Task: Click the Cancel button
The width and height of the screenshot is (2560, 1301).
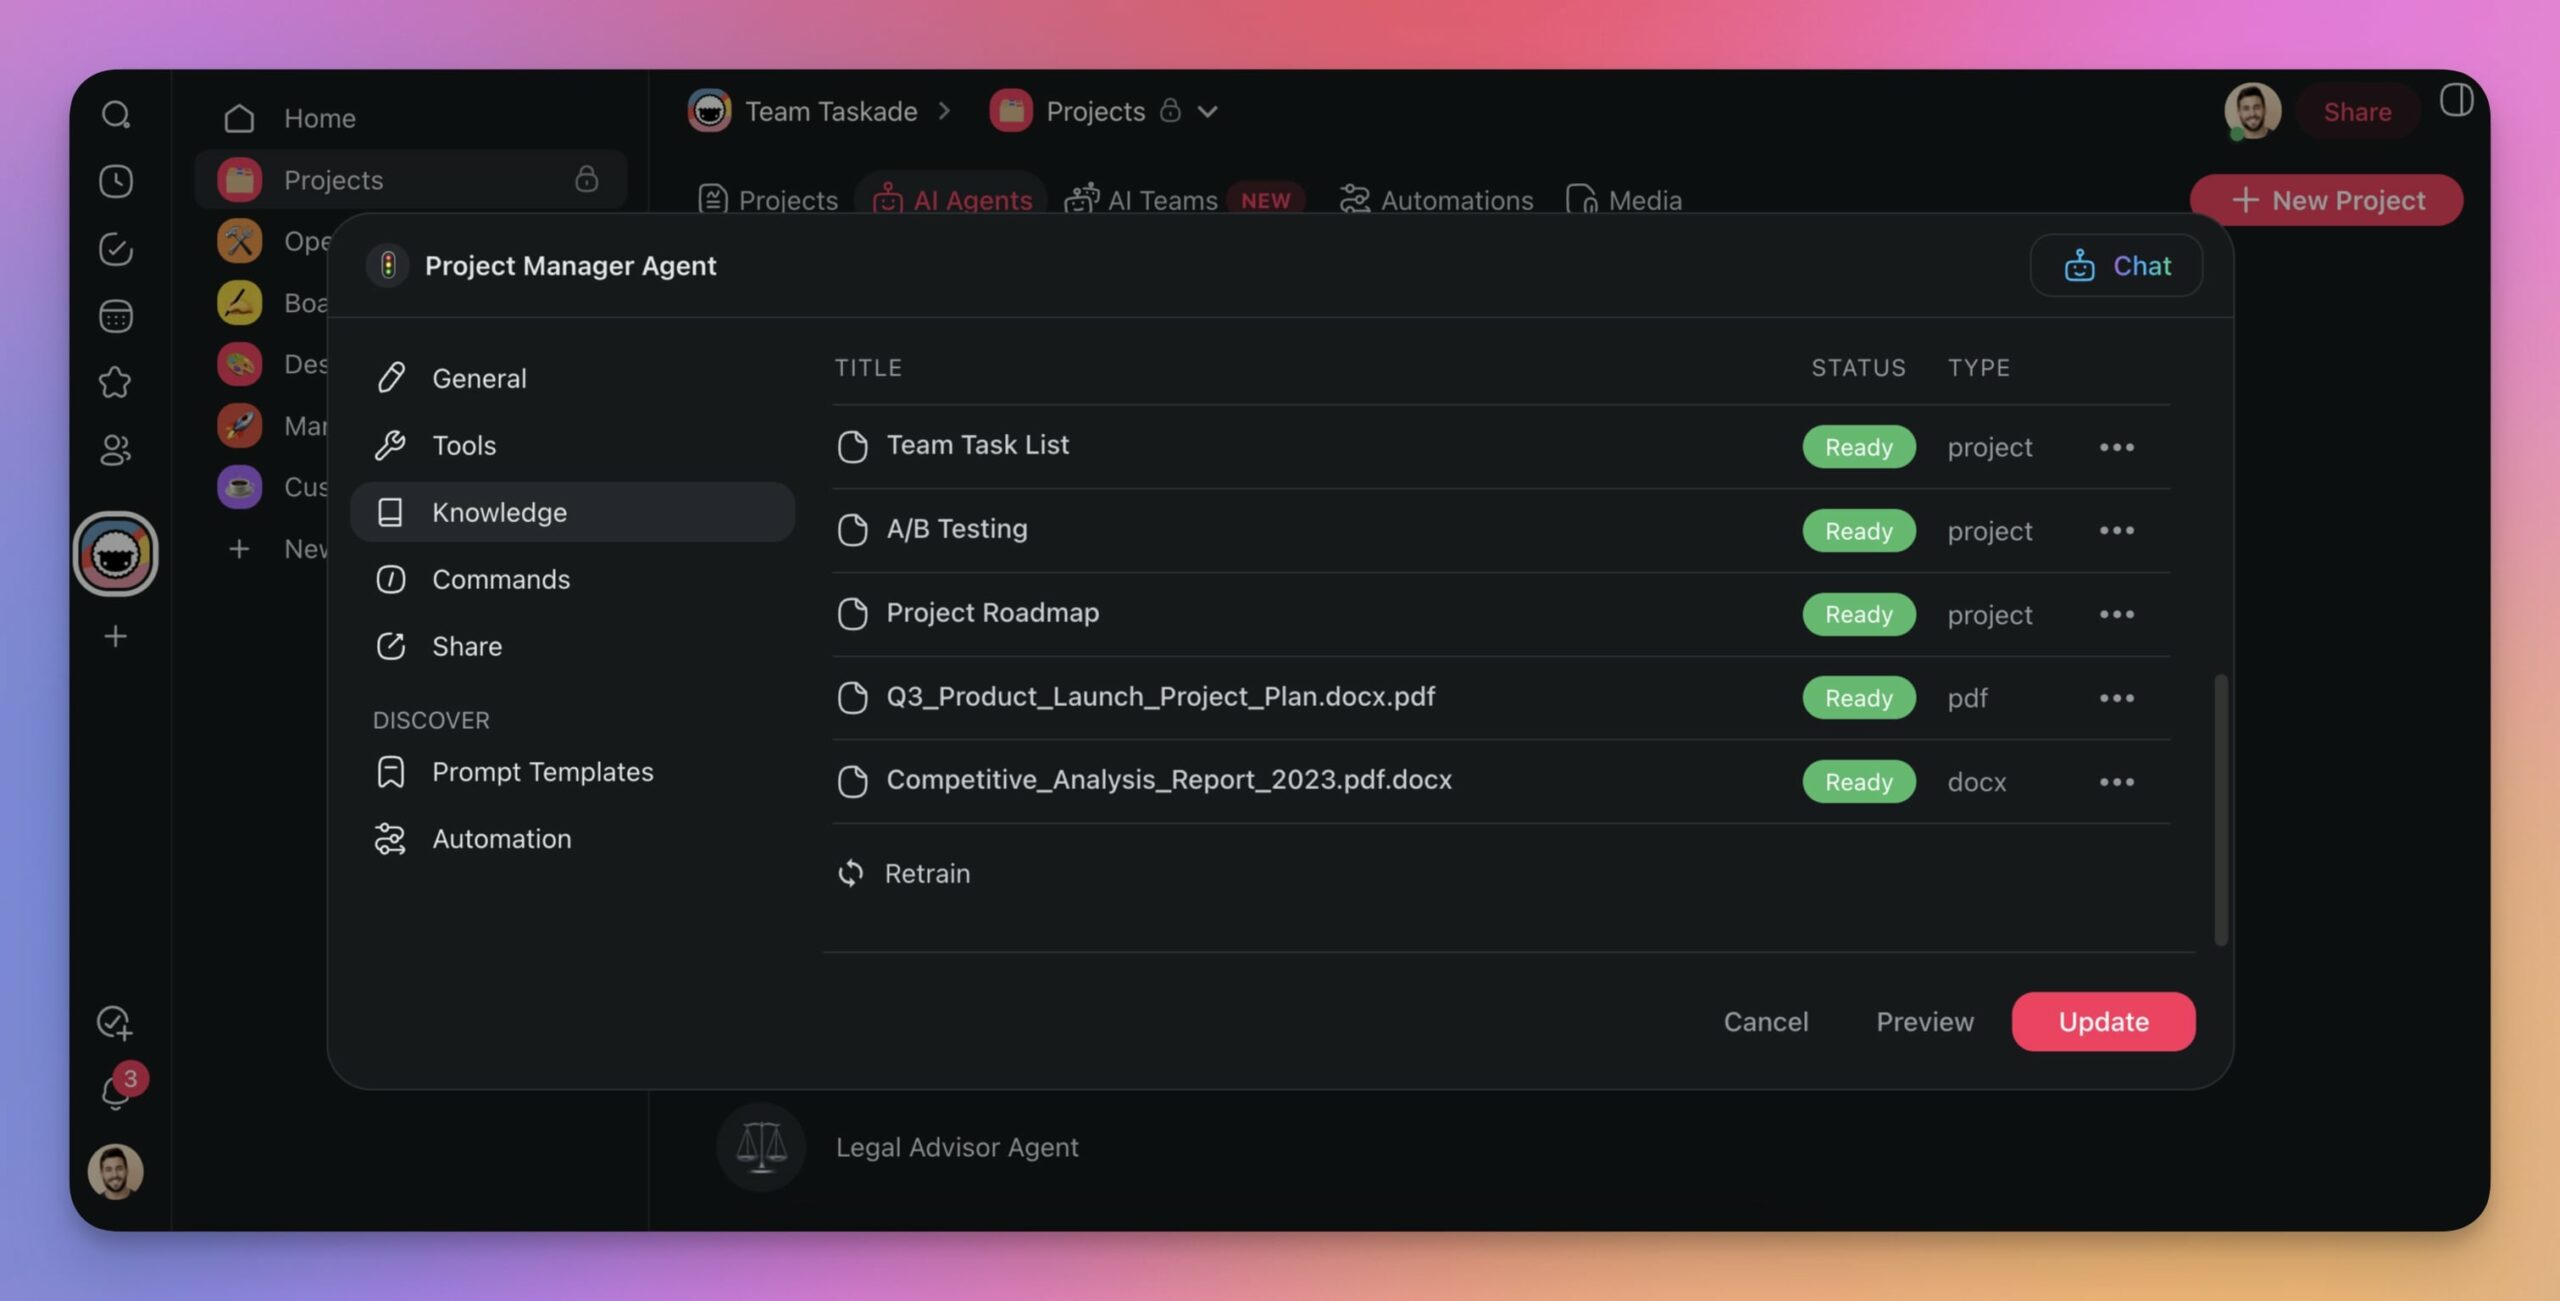Action: (1765, 1021)
